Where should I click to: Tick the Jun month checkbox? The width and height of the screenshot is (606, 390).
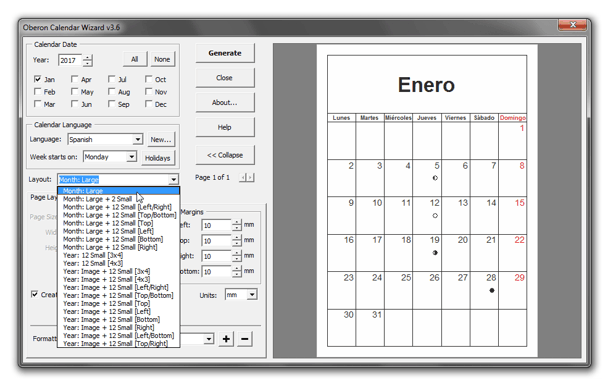pyautogui.click(x=75, y=104)
